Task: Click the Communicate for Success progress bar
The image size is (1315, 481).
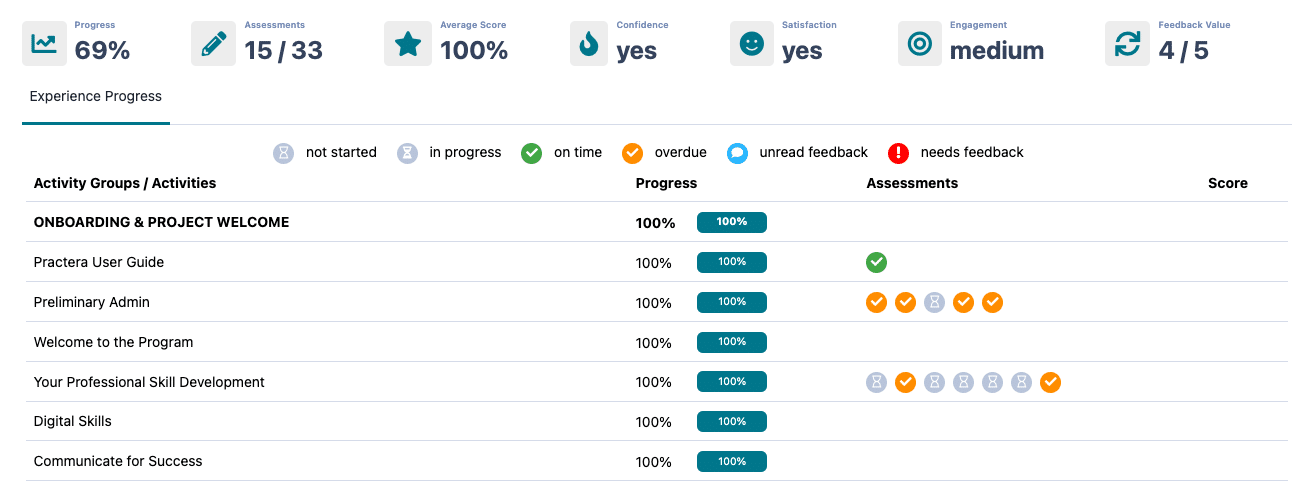Action: tap(731, 461)
